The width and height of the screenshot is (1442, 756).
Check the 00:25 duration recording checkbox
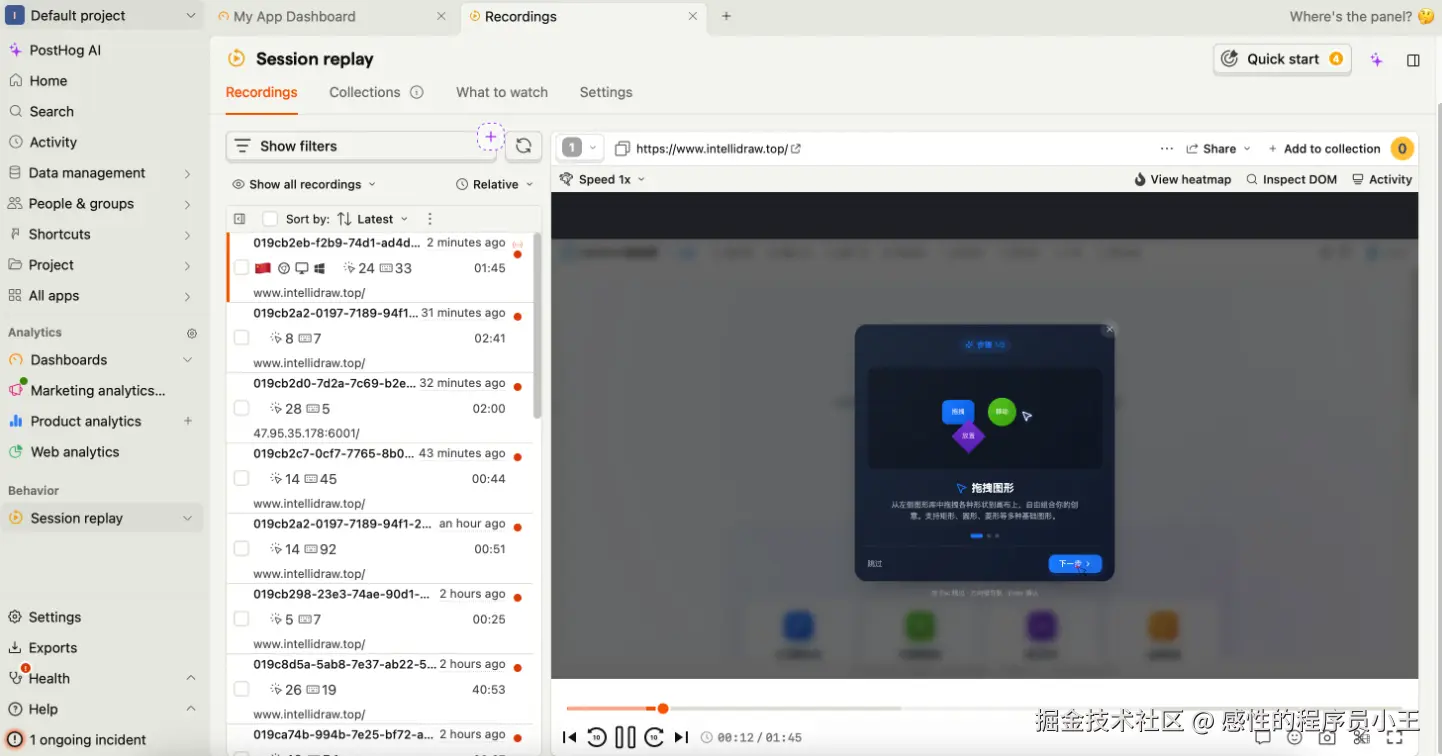[x=241, y=619]
